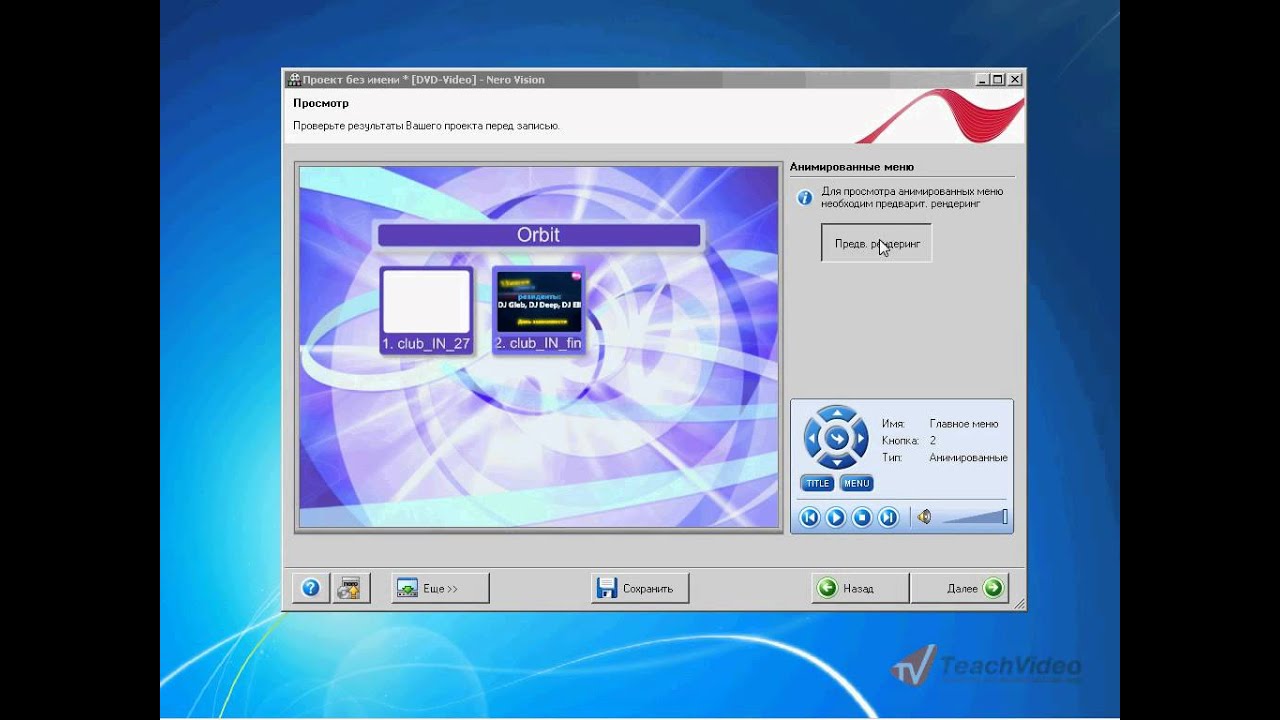Viewport: 1280px width, 720px height.
Task: Expand the 'Еще >>' options button
Action: coord(441,588)
